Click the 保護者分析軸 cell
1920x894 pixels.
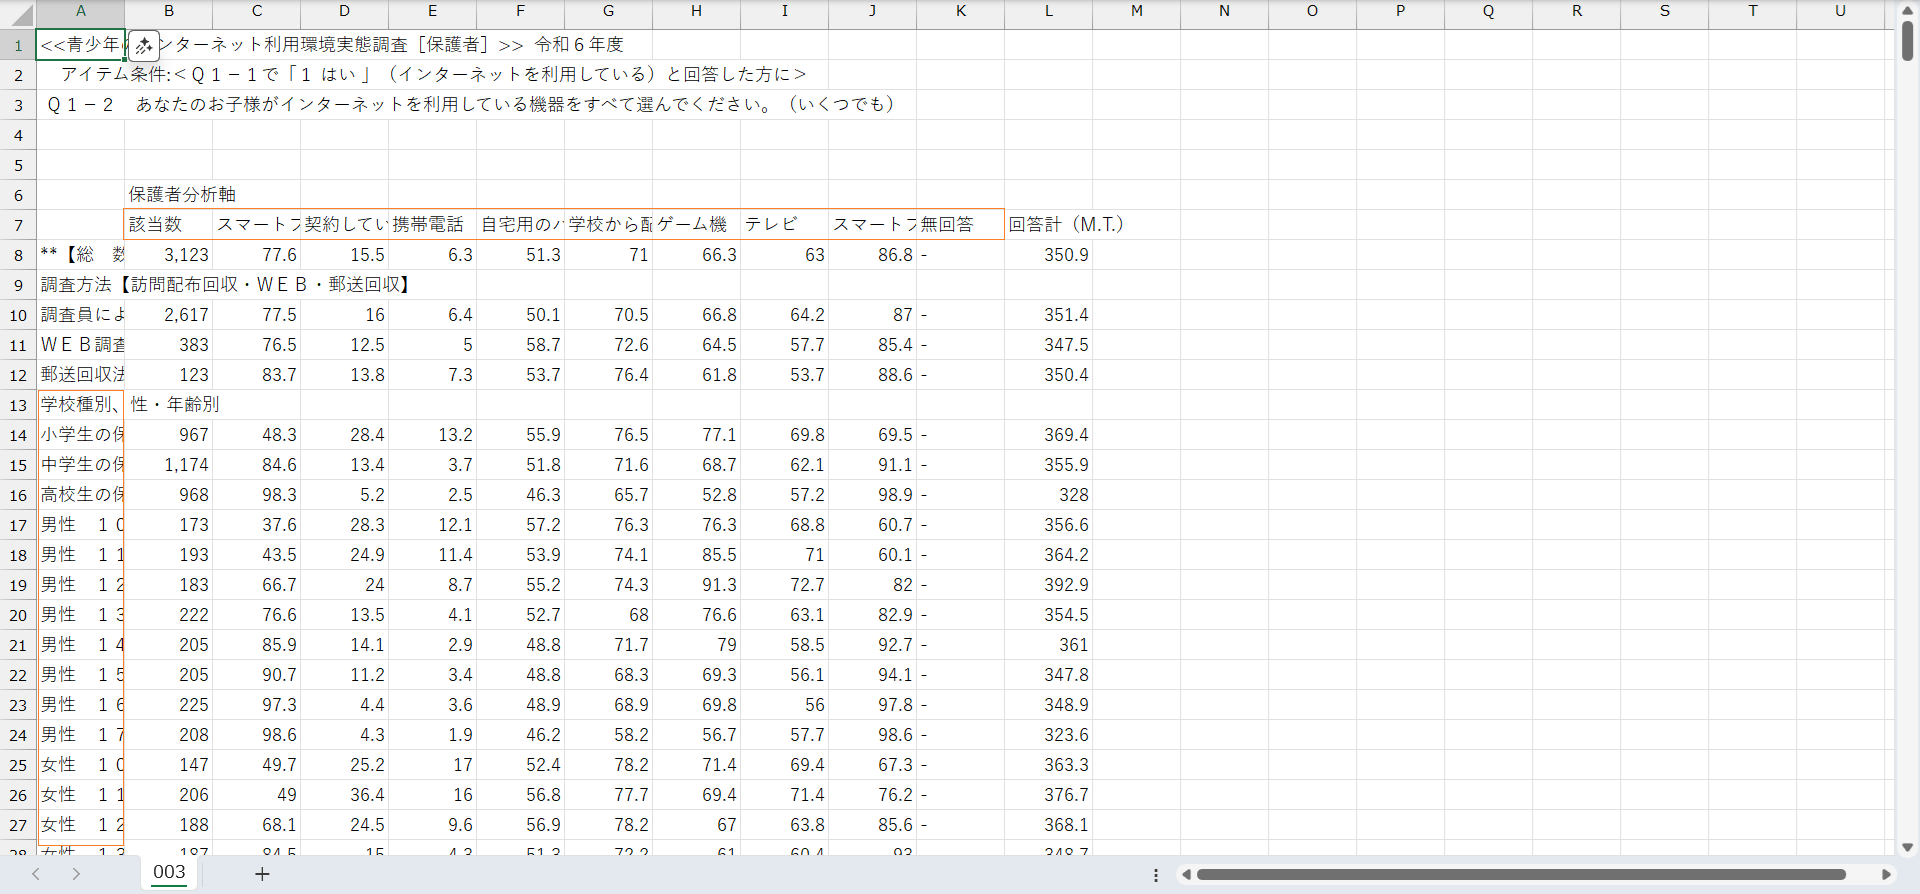168,195
